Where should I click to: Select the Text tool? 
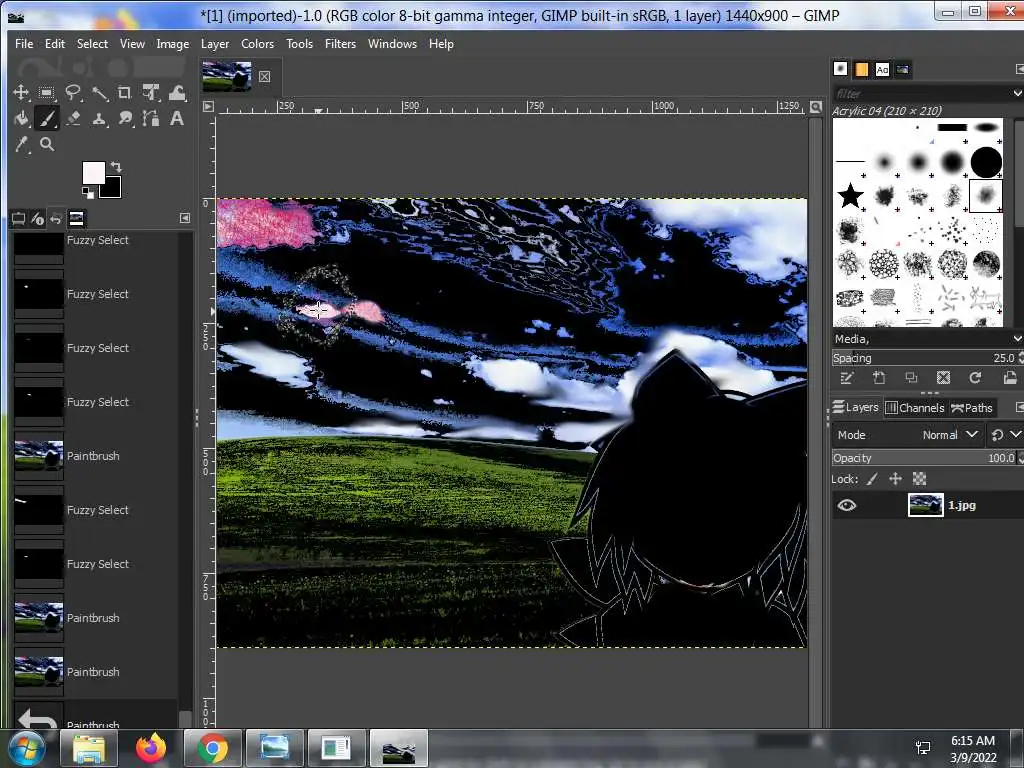[177, 118]
